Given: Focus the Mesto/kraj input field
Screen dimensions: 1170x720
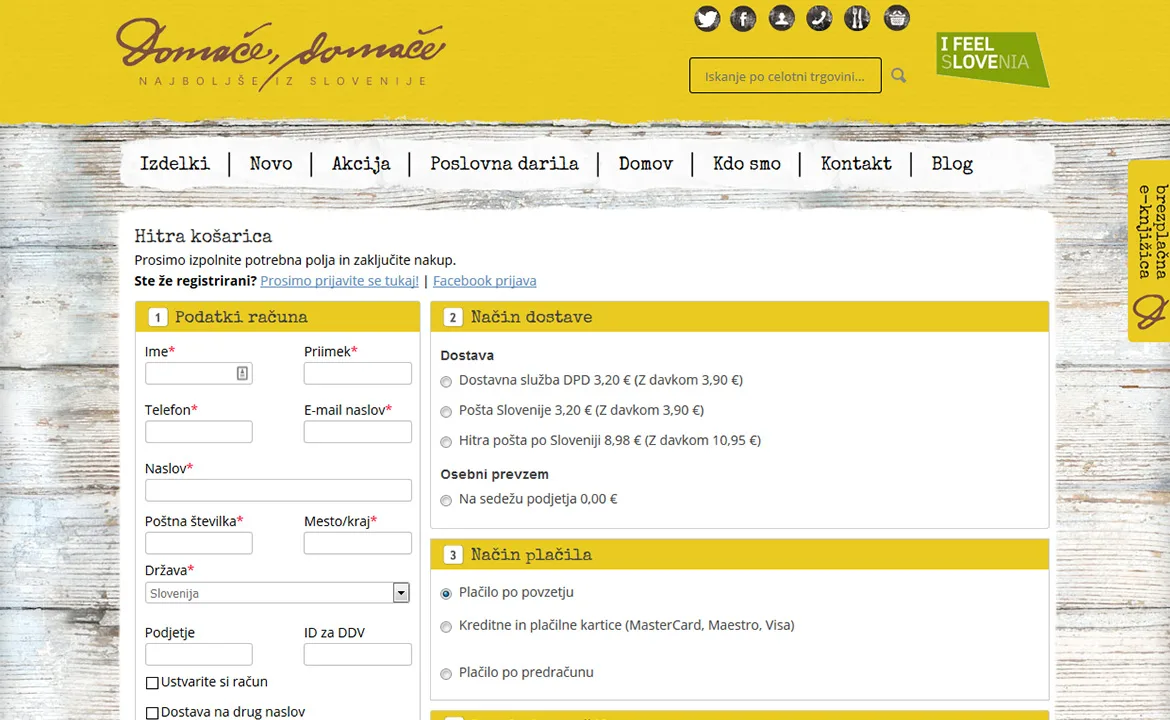Looking at the screenshot, I should pyautogui.click(x=357, y=542).
